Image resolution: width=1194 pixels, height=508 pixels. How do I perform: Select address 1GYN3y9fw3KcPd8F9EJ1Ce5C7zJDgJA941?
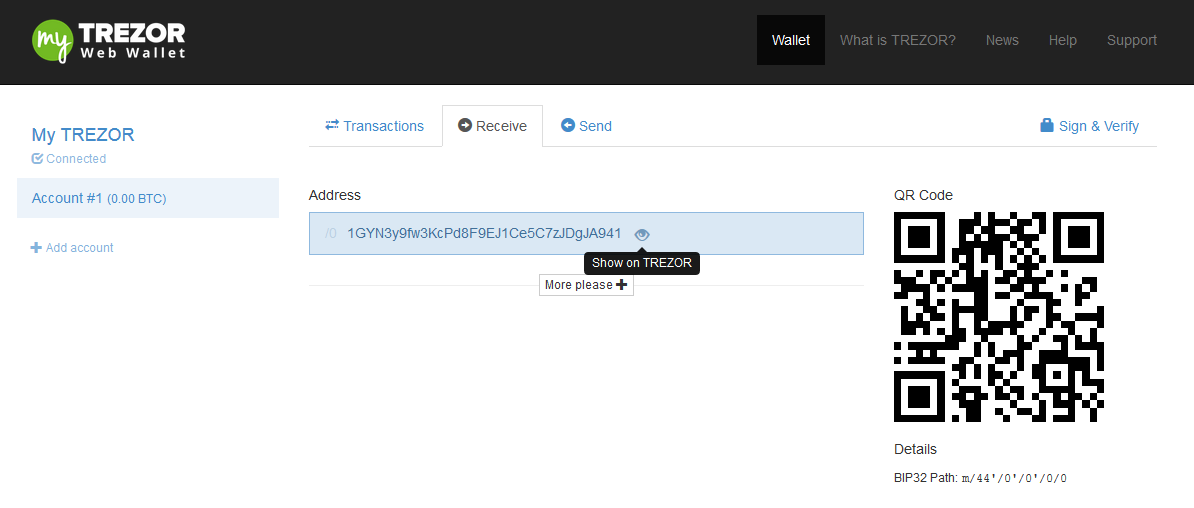coord(484,233)
